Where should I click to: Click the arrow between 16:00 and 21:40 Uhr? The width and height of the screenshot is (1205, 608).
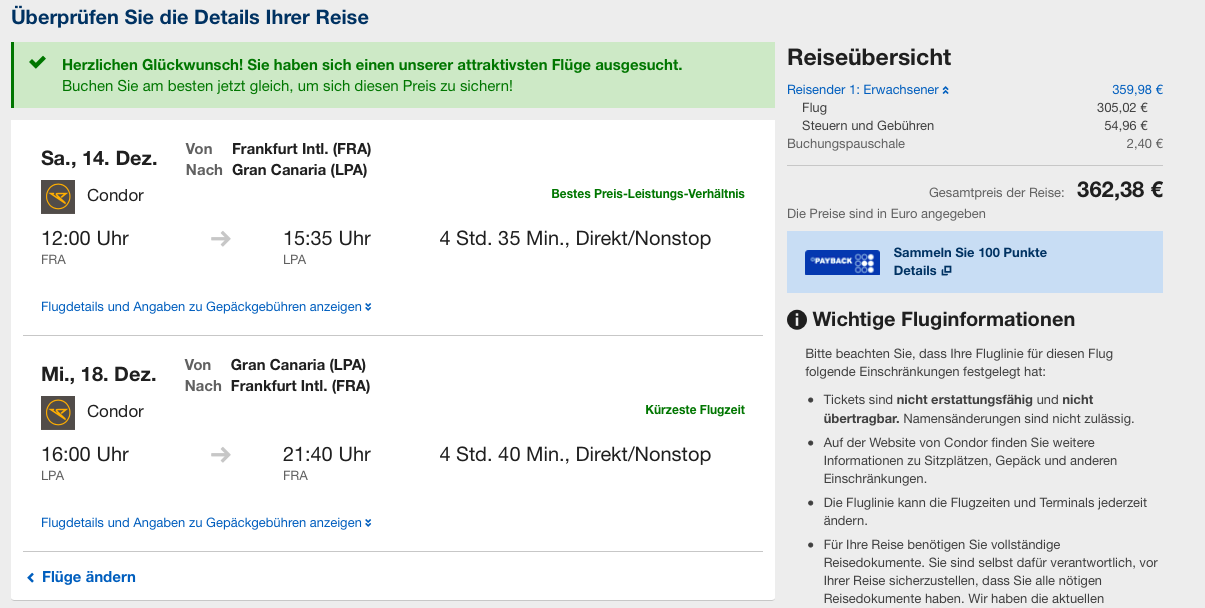click(x=221, y=455)
